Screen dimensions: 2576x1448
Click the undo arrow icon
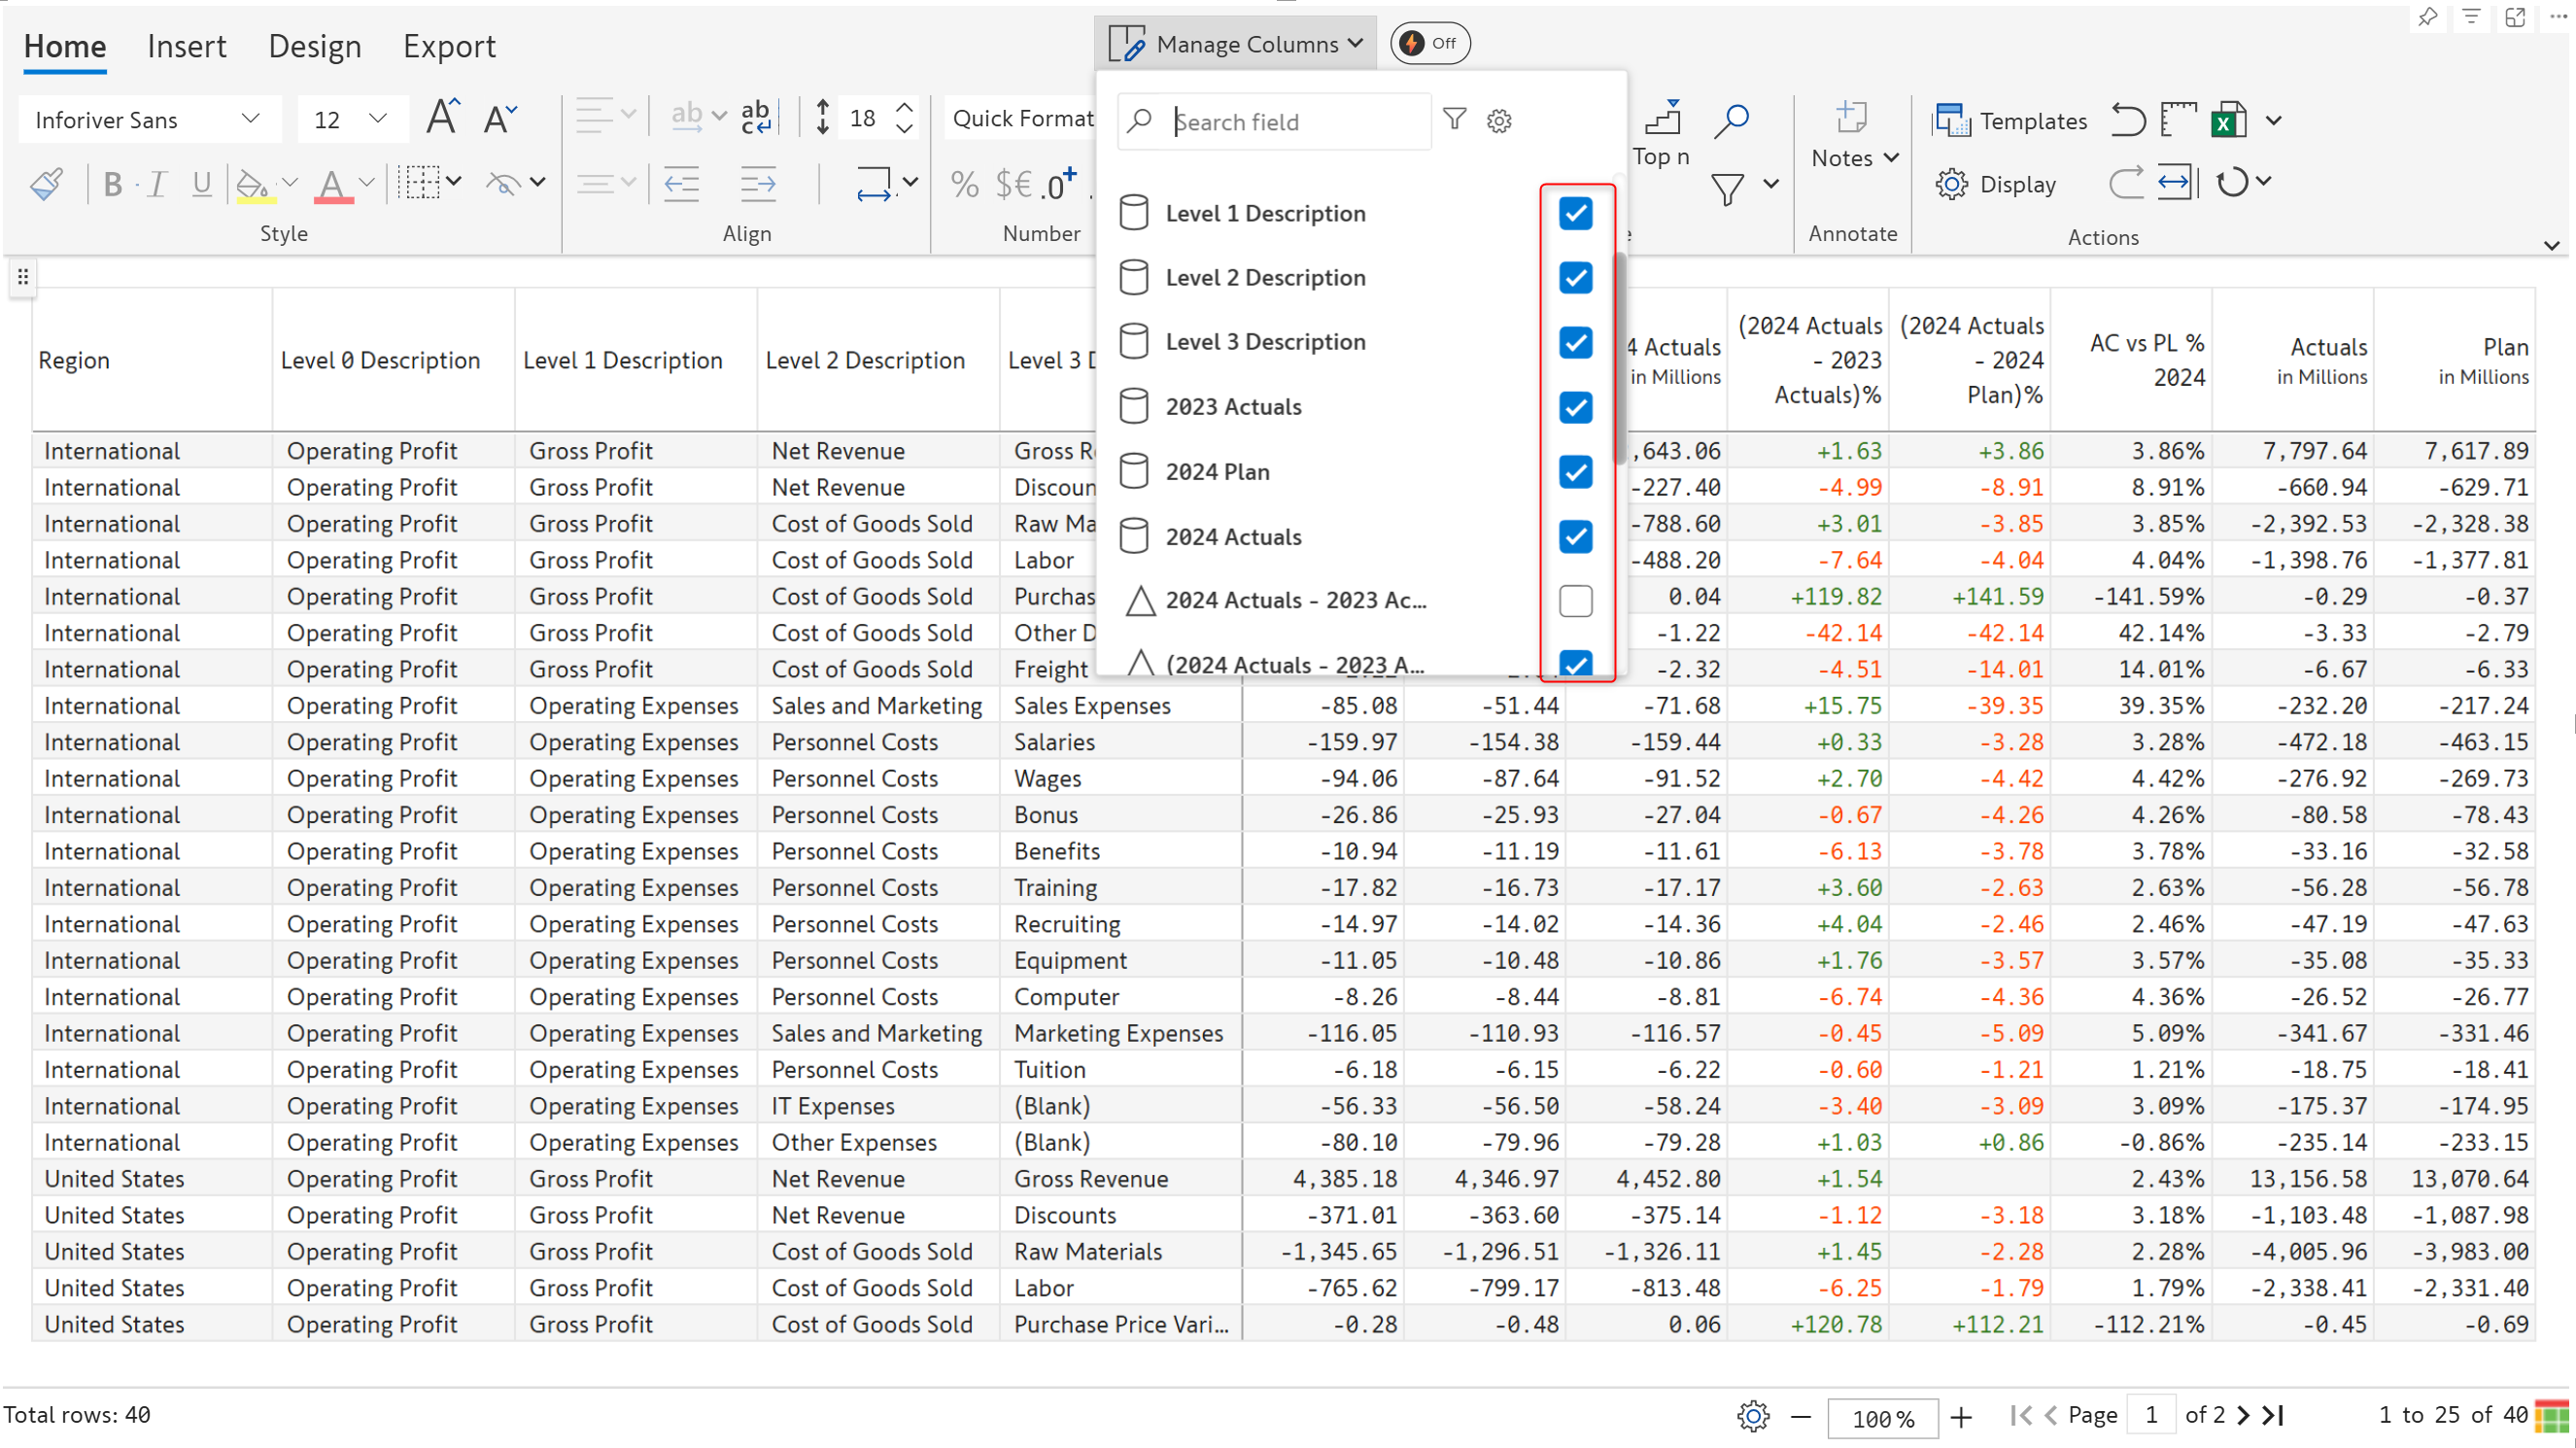[x=2127, y=120]
